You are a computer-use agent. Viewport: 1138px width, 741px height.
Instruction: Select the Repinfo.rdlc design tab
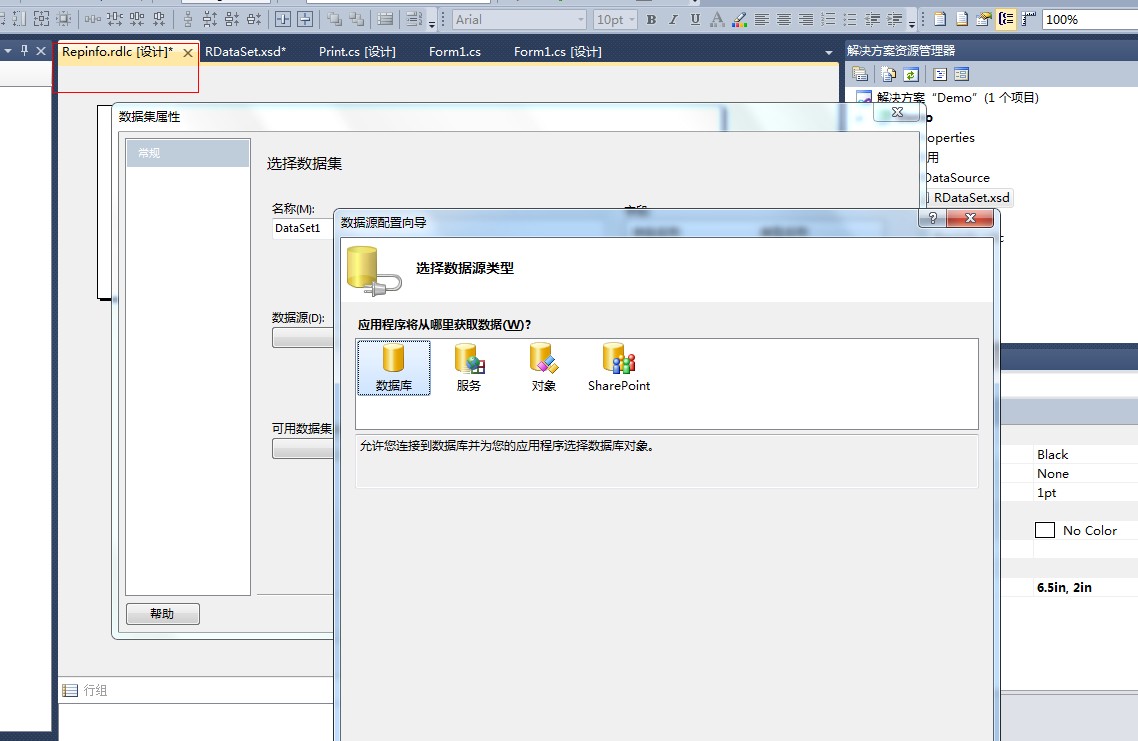(x=118, y=52)
